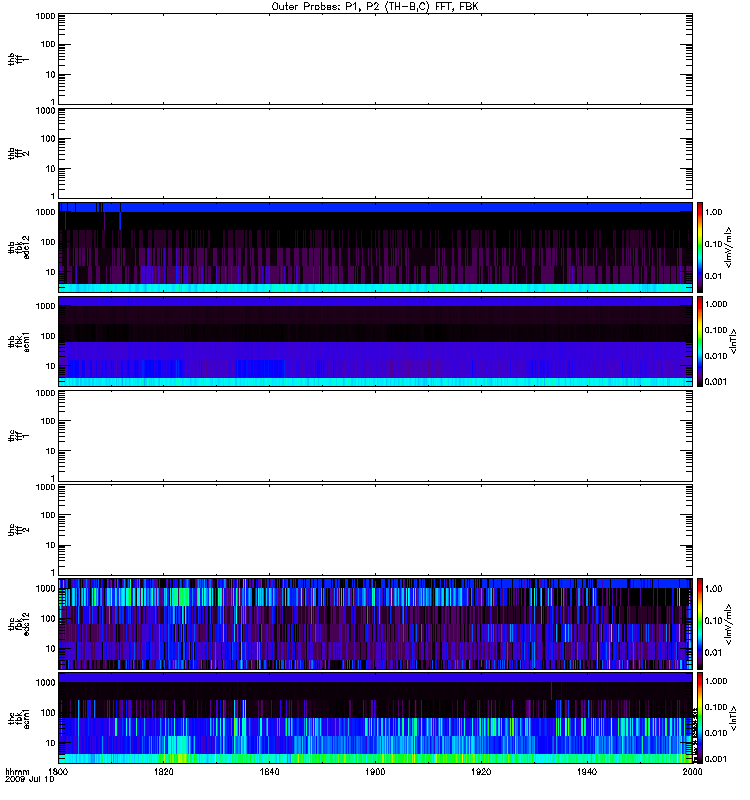
Task: Click the '1820' time axis label
Action: (x=163, y=771)
